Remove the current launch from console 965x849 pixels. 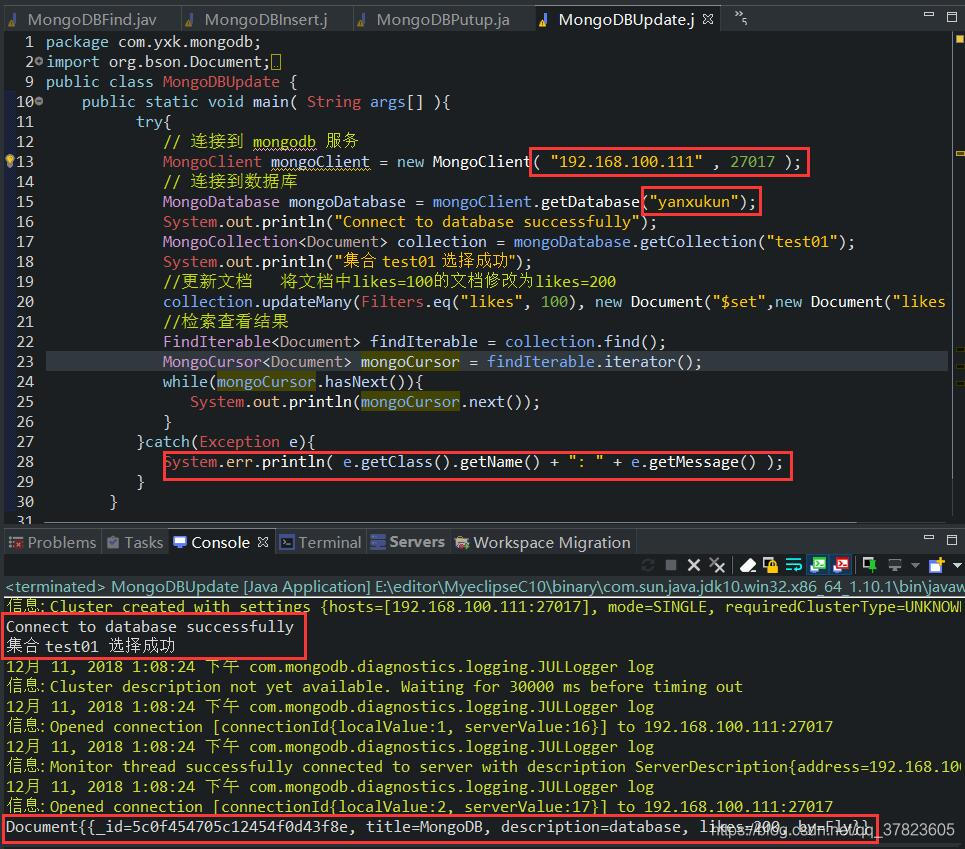[694, 565]
